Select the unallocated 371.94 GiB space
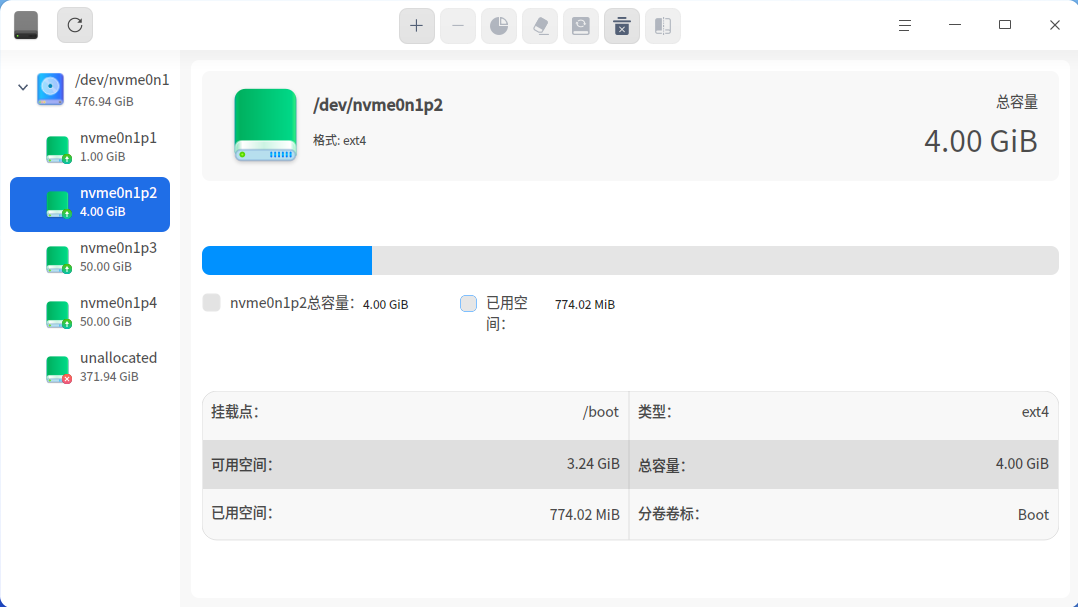The width and height of the screenshot is (1078, 607). click(x=90, y=367)
